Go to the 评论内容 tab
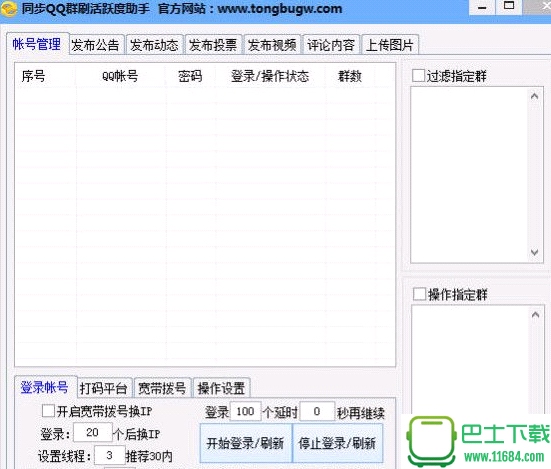The height and width of the screenshot is (469, 551). 331,45
